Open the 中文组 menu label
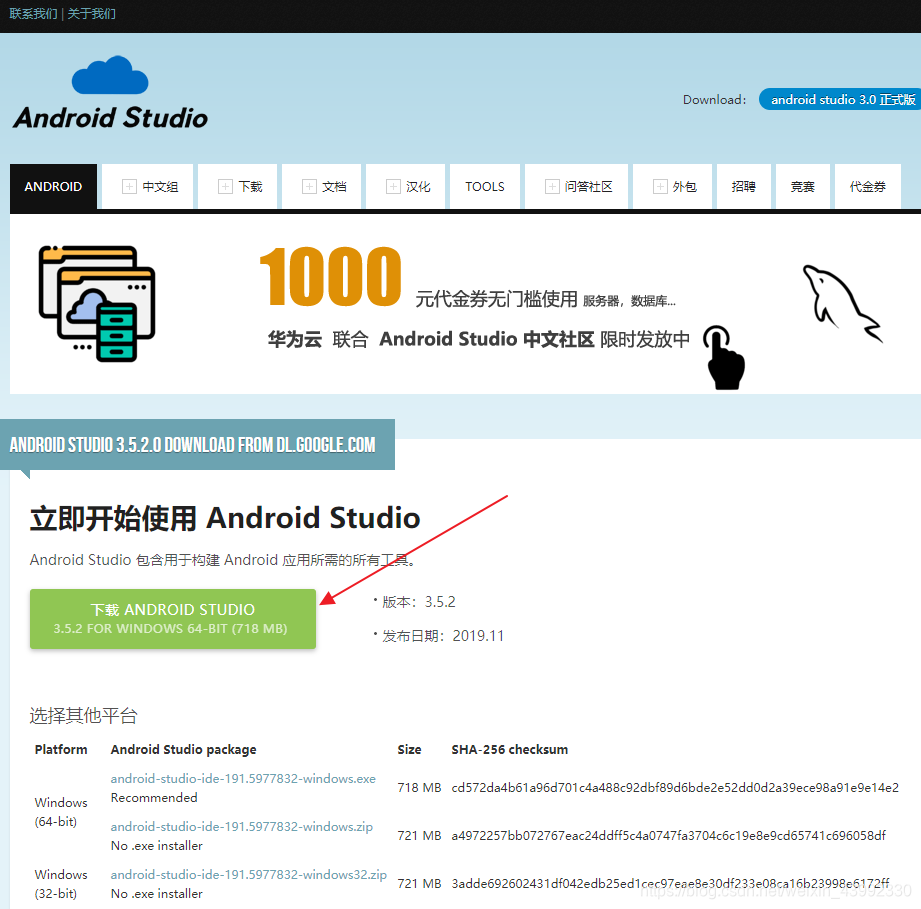921x909 pixels. point(160,187)
